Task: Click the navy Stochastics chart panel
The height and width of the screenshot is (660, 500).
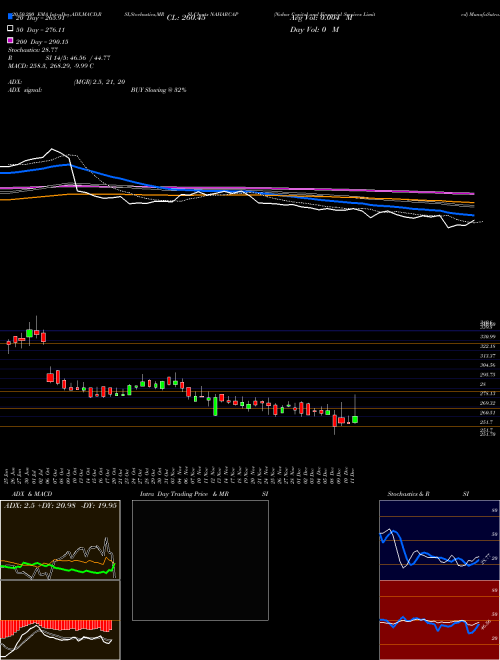Action: pos(439,540)
